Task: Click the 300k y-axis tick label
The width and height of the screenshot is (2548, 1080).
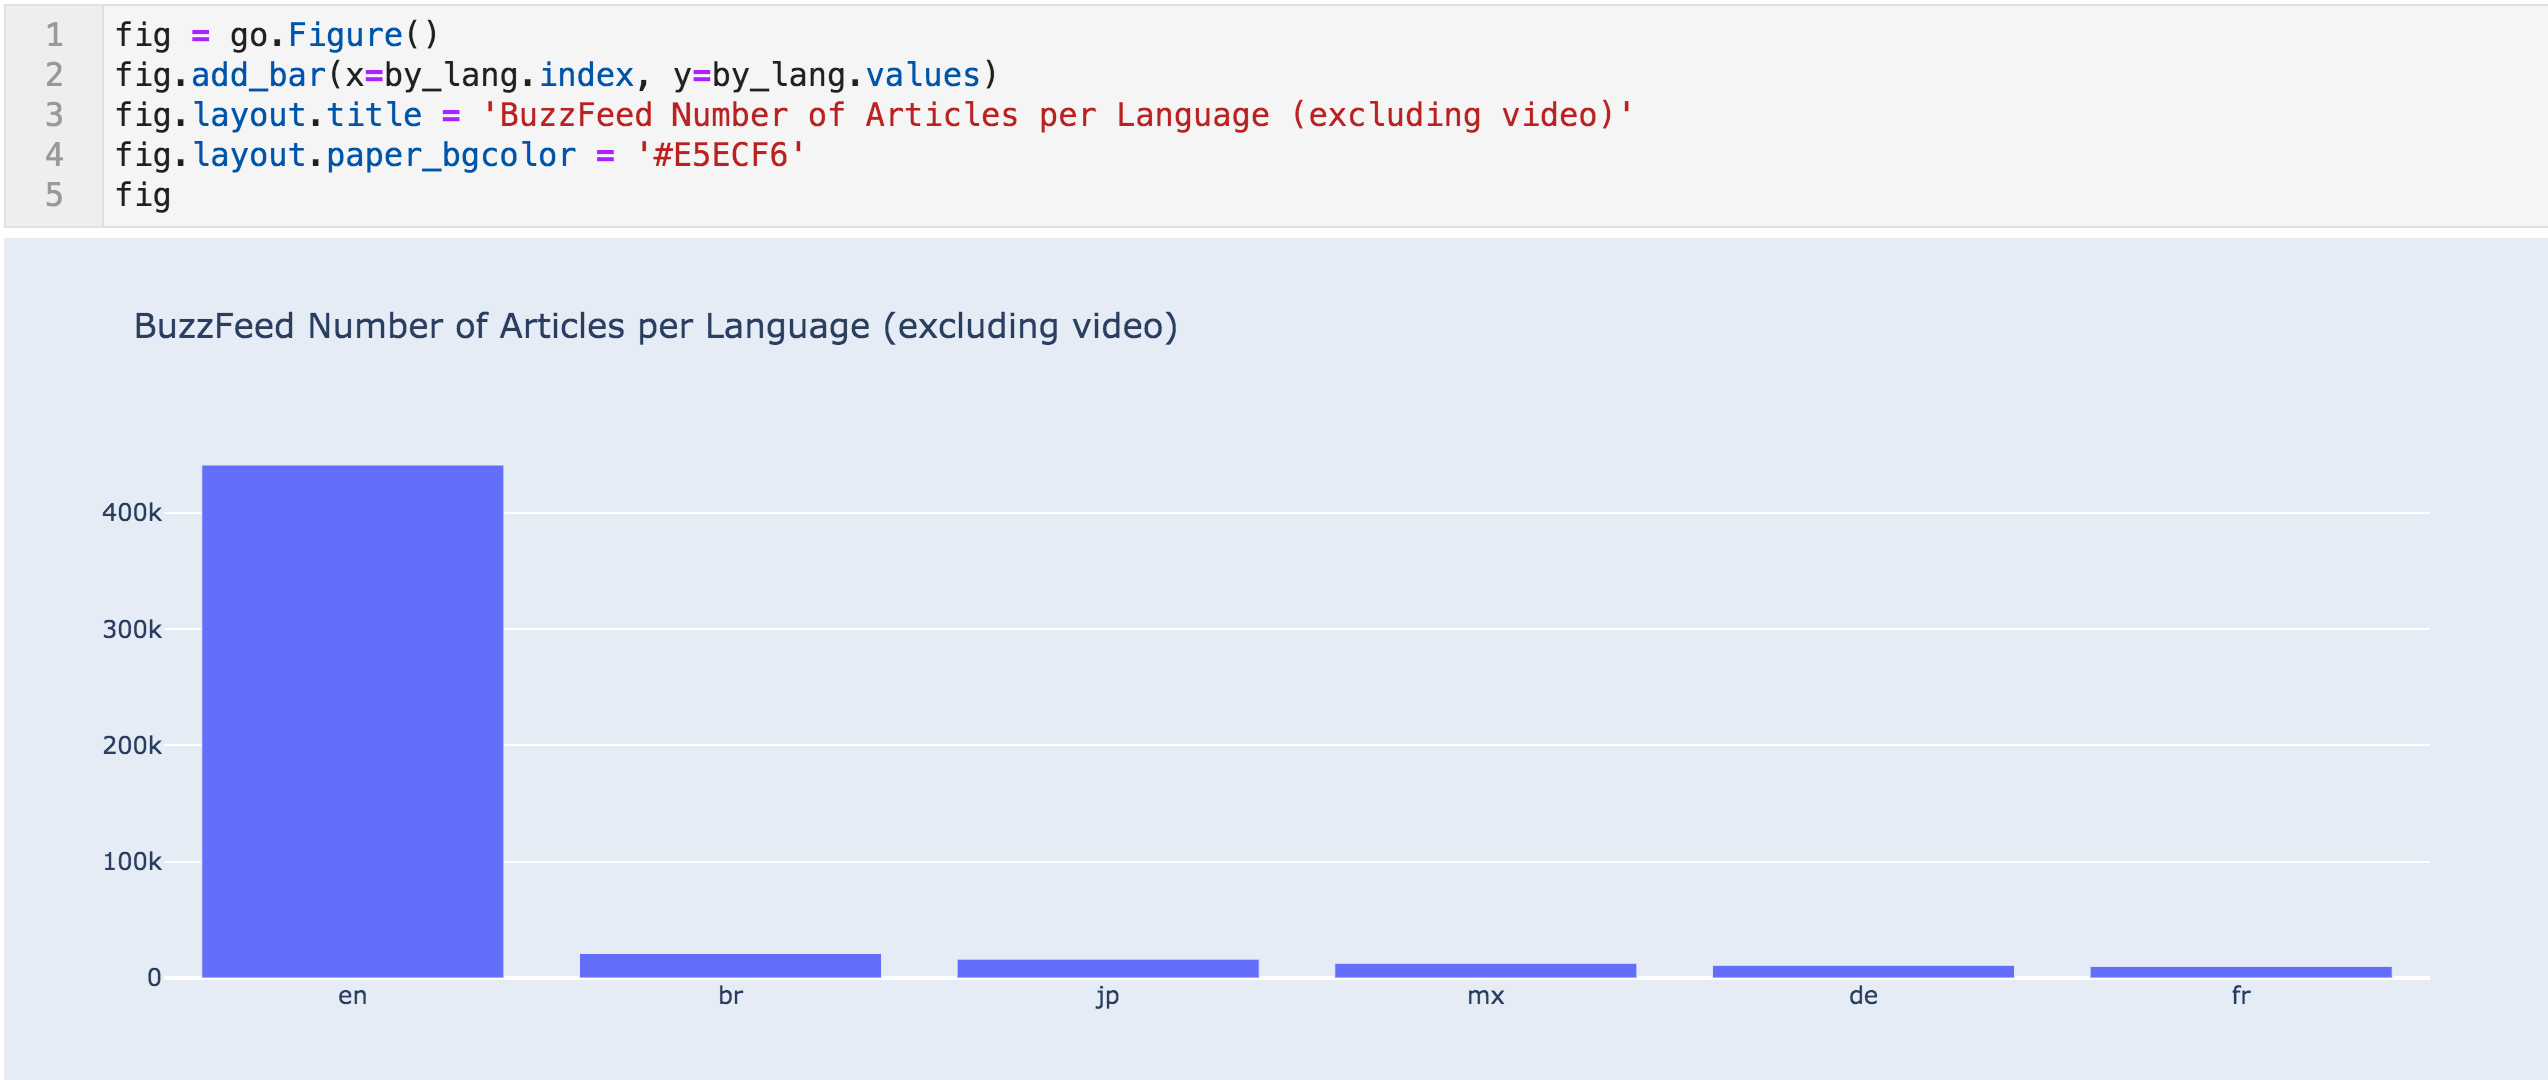Action: click(132, 630)
